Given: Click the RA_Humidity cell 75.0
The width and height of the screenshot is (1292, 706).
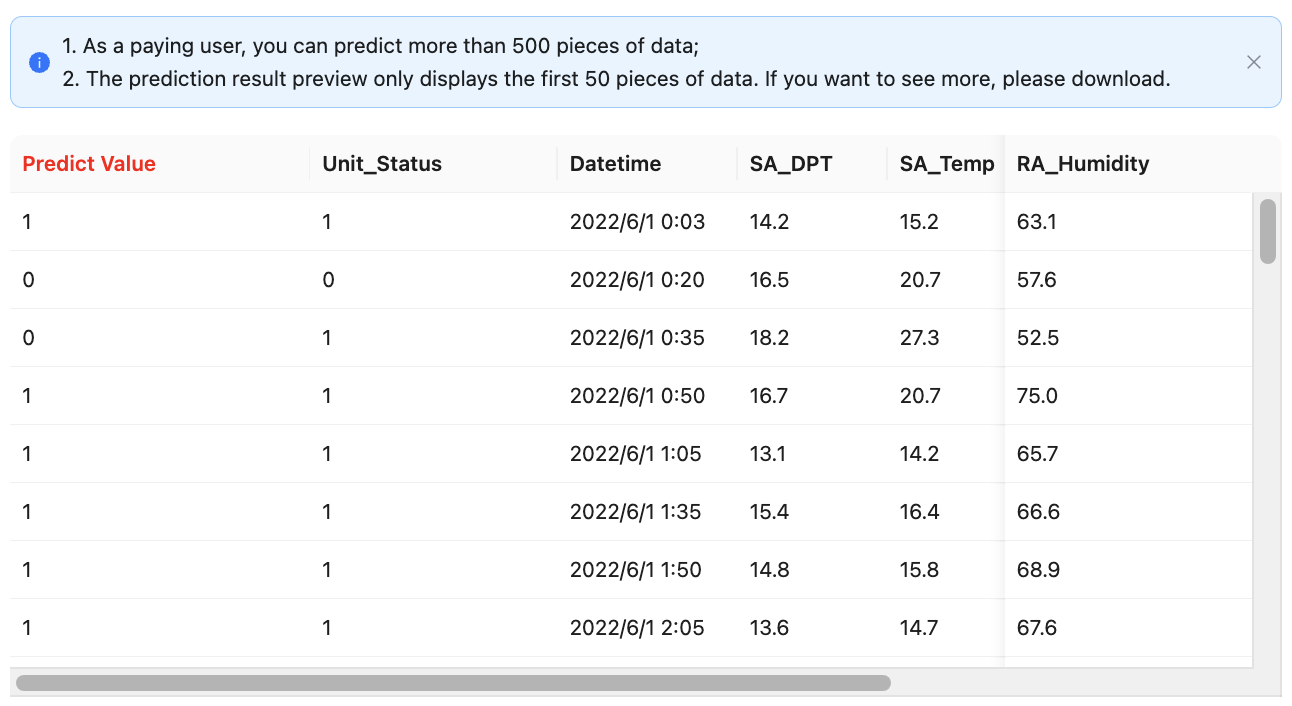Looking at the screenshot, I should pyautogui.click(x=1037, y=396).
